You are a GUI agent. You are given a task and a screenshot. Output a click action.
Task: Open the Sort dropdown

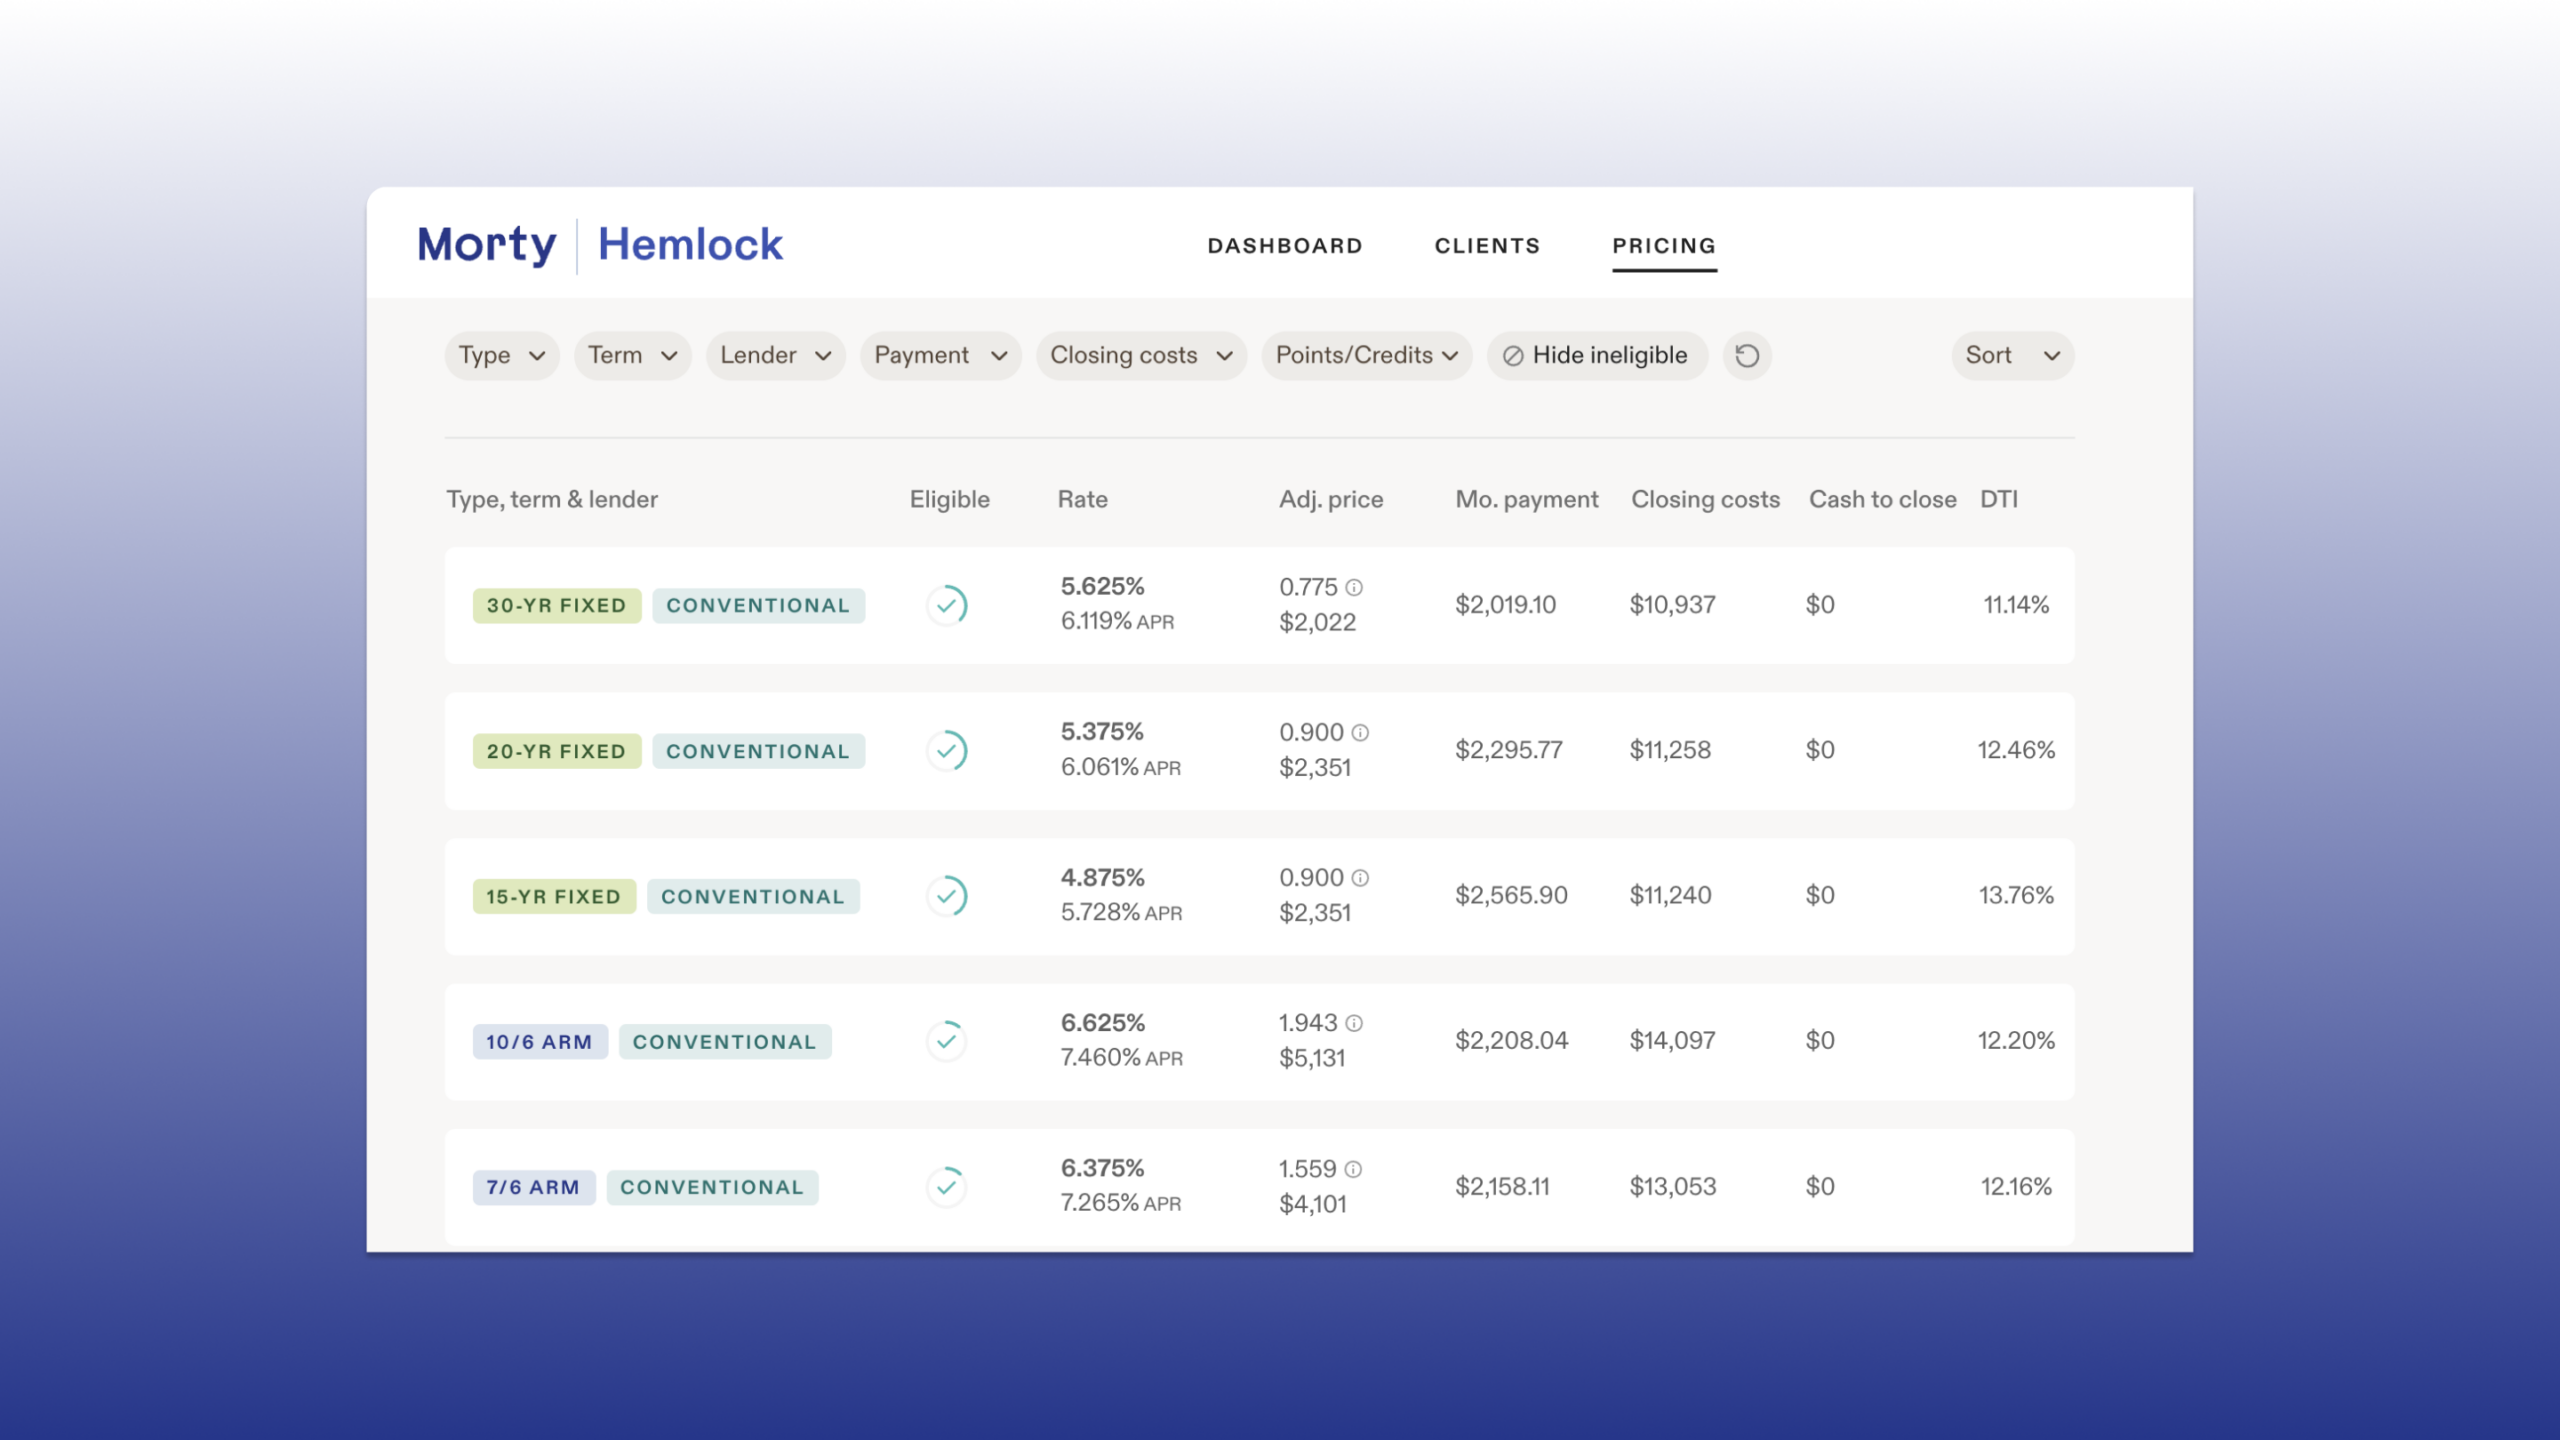[2013, 355]
